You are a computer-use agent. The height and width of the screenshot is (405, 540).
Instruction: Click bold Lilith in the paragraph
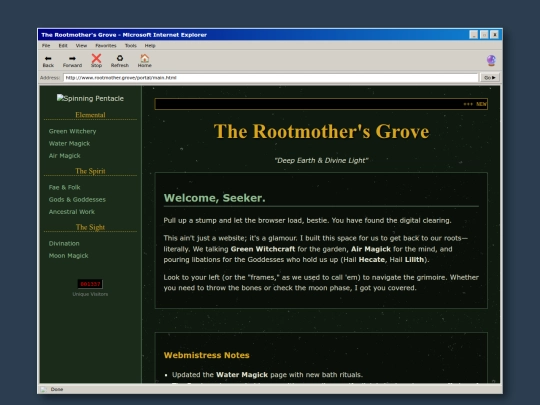(x=414, y=260)
